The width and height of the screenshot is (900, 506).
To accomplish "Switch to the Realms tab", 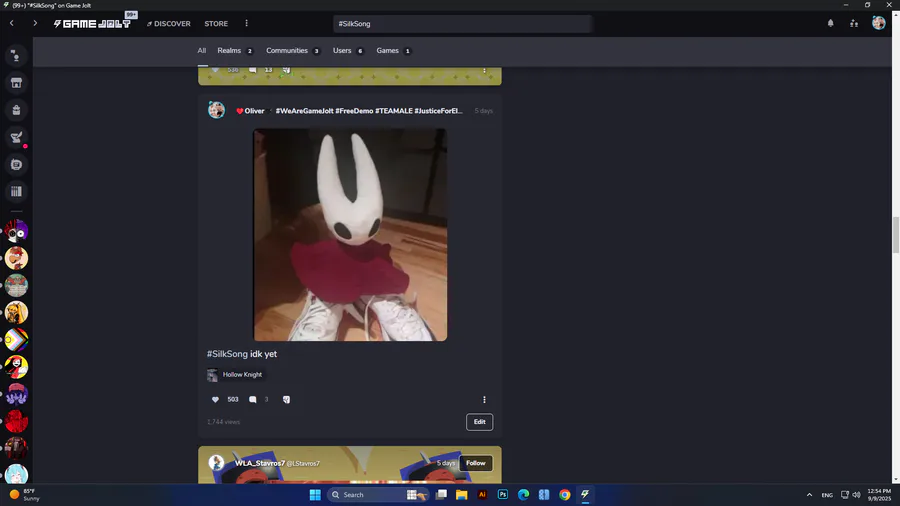I will [x=235, y=50].
